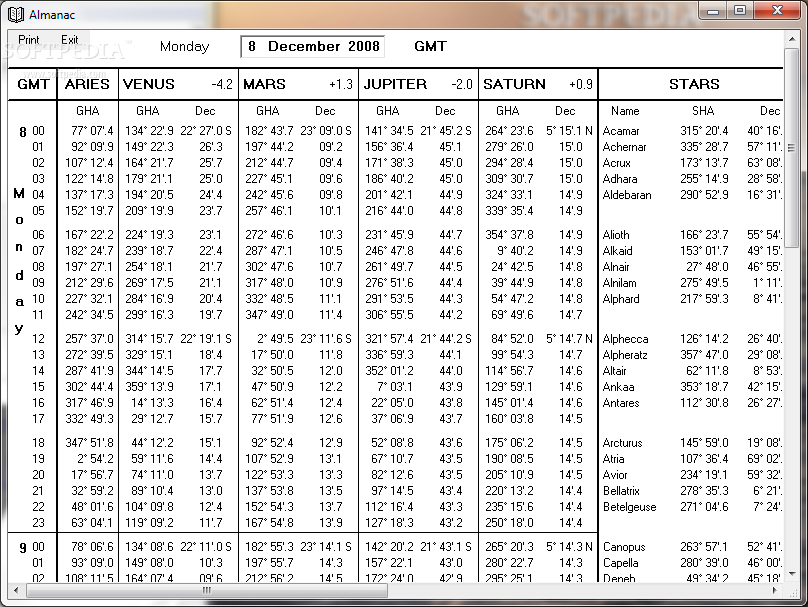This screenshot has height=607, width=808.
Task: Click the SATURN column header
Action: 514,84
